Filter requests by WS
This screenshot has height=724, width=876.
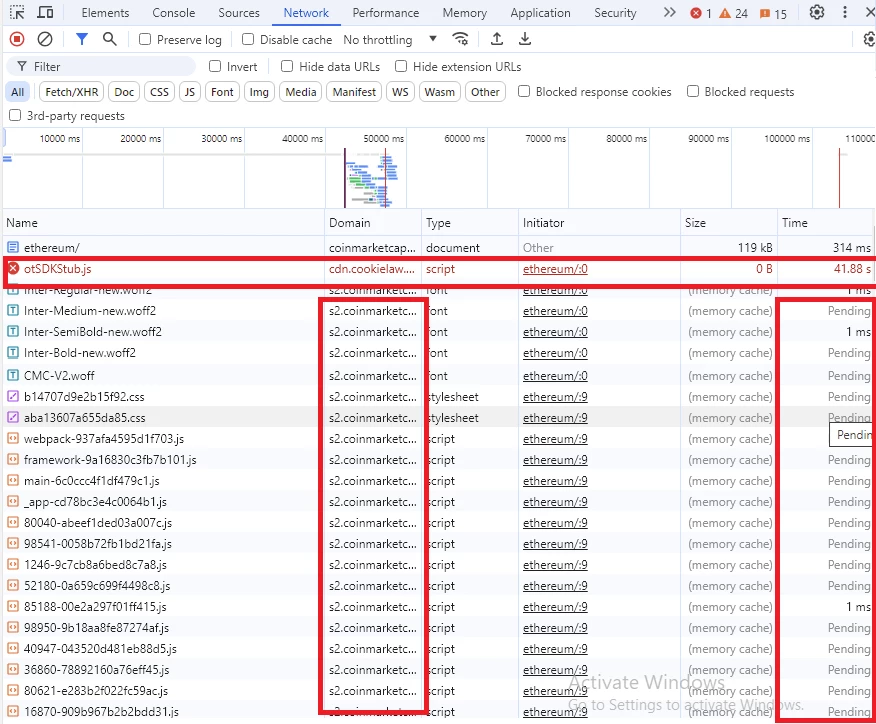click(400, 92)
